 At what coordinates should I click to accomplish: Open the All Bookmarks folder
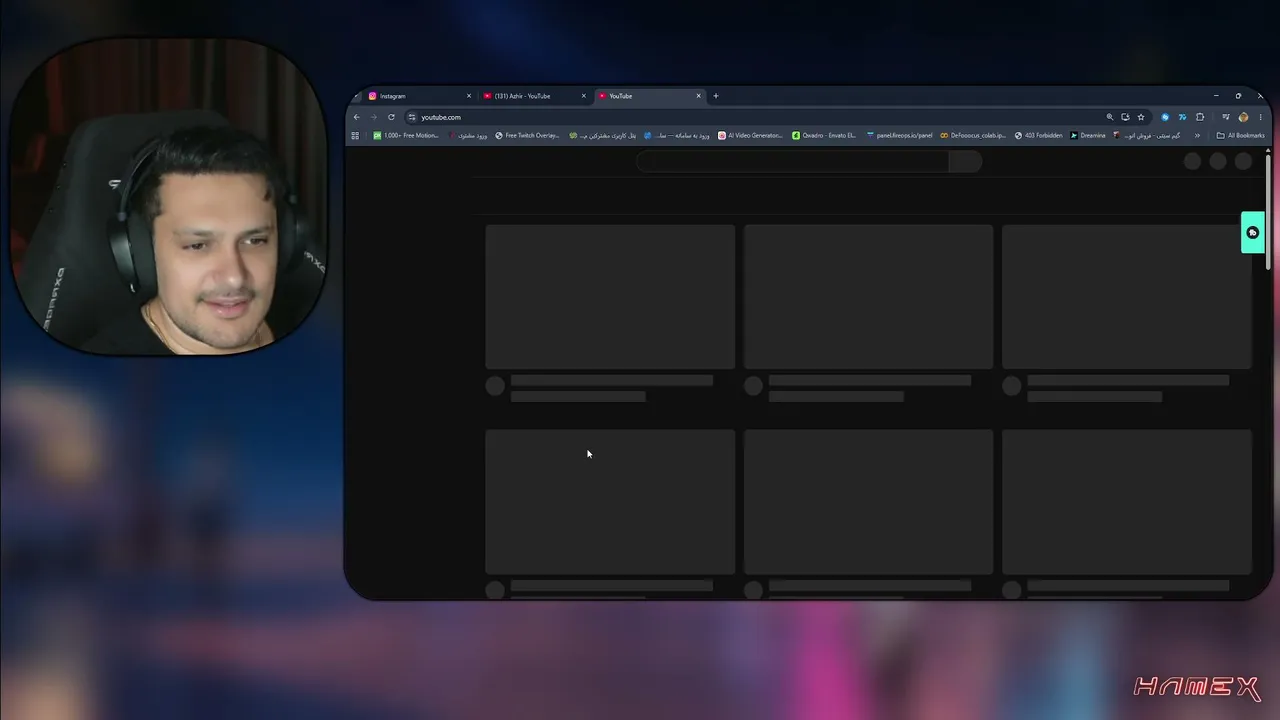click(1241, 136)
